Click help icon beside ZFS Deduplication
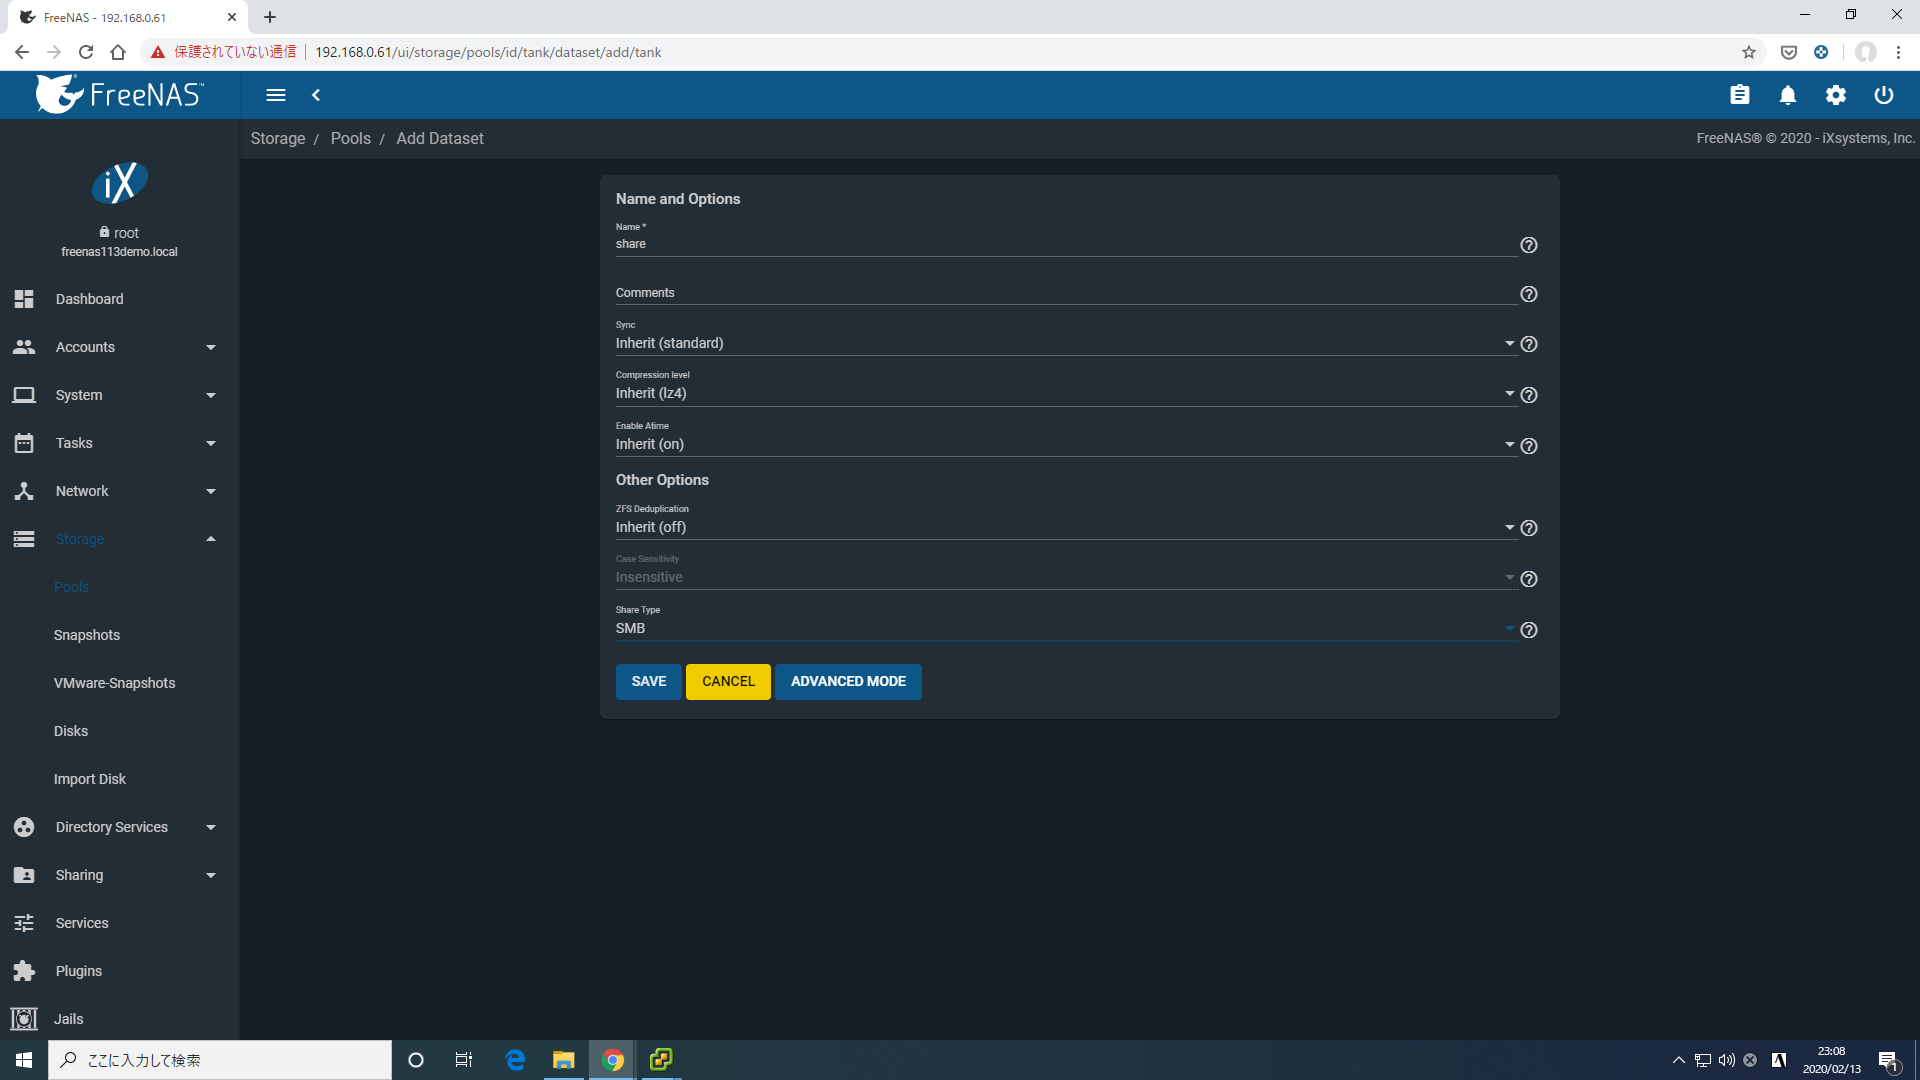The height and width of the screenshot is (1080, 1920). pos(1529,528)
